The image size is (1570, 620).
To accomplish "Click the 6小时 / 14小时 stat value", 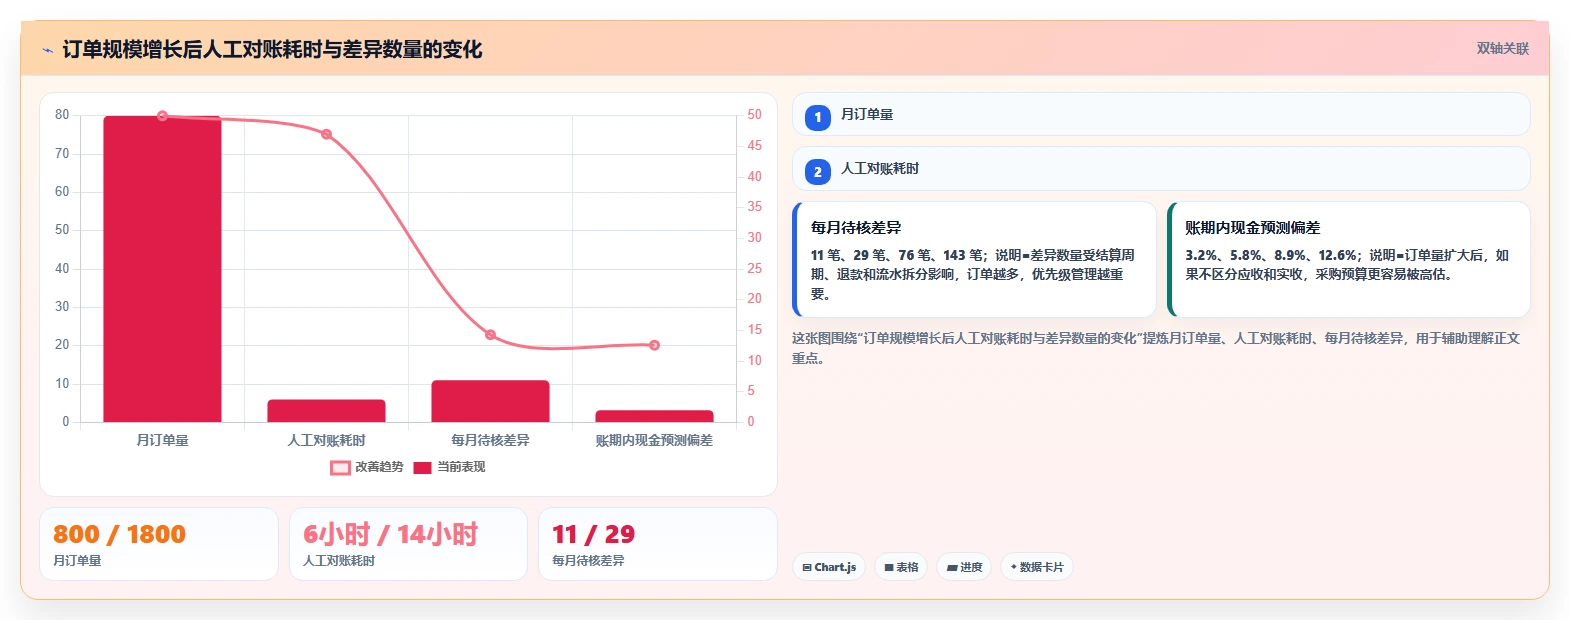I will point(390,534).
